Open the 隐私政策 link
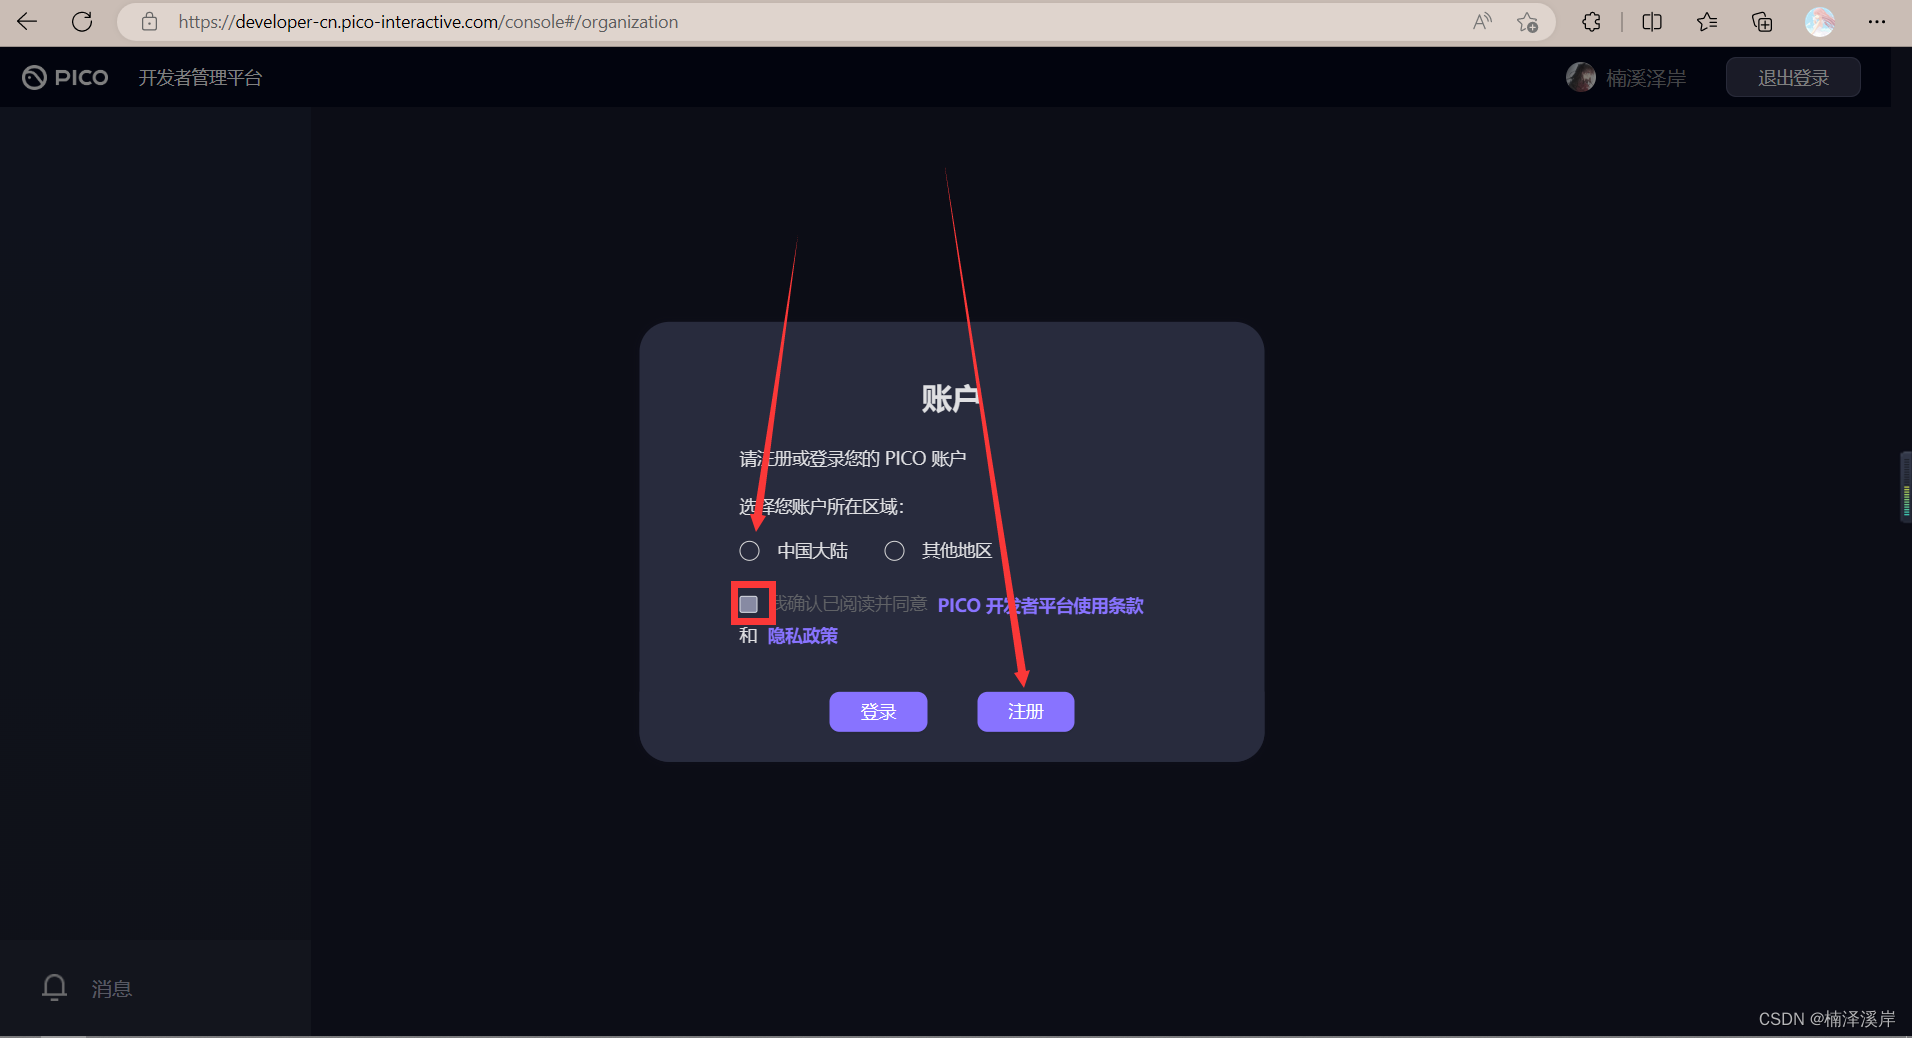Viewport: 1912px width, 1038px height. click(802, 636)
